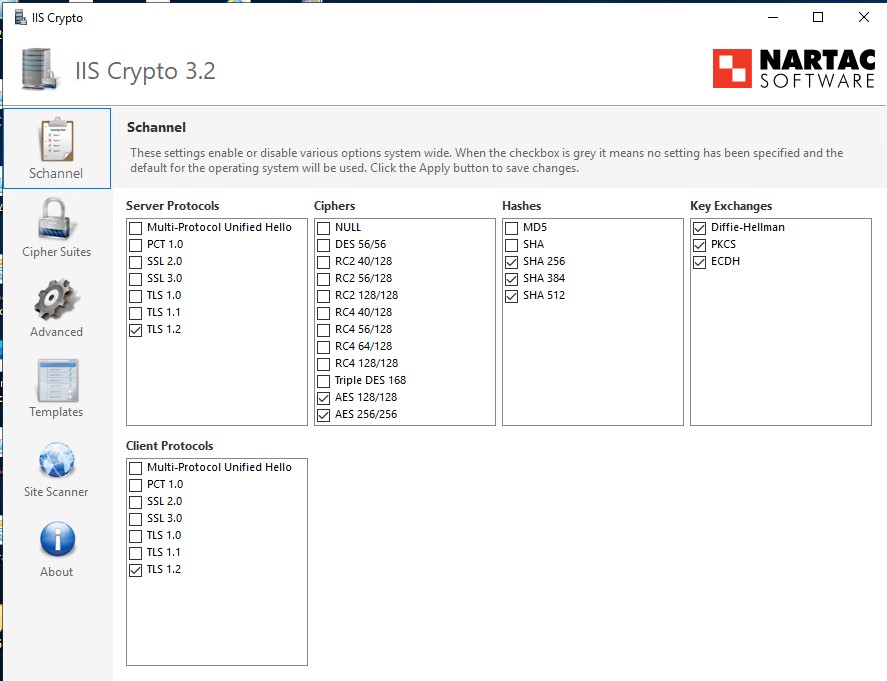Toggle the RC2 128/128 cipher checkbox
Screen dimensions: 887x681
pos(323,296)
